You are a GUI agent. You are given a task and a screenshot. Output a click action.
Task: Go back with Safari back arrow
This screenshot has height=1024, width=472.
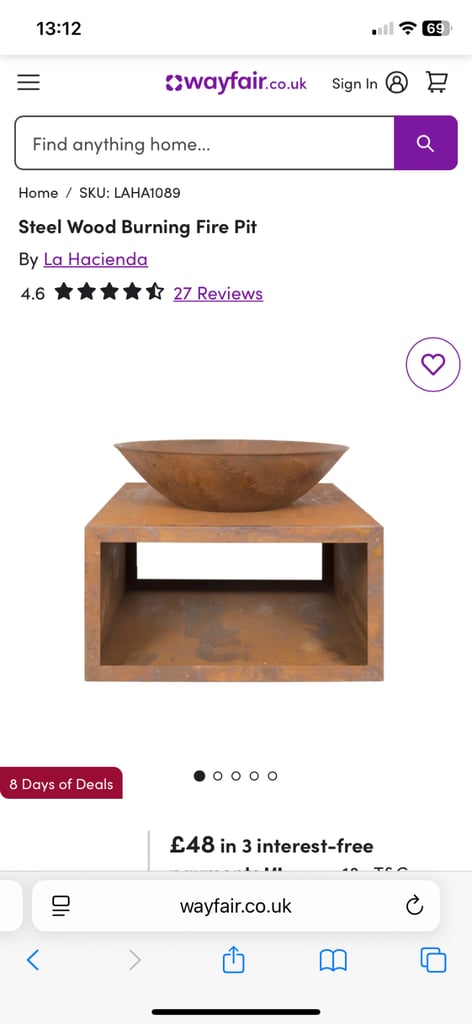[x=33, y=960]
